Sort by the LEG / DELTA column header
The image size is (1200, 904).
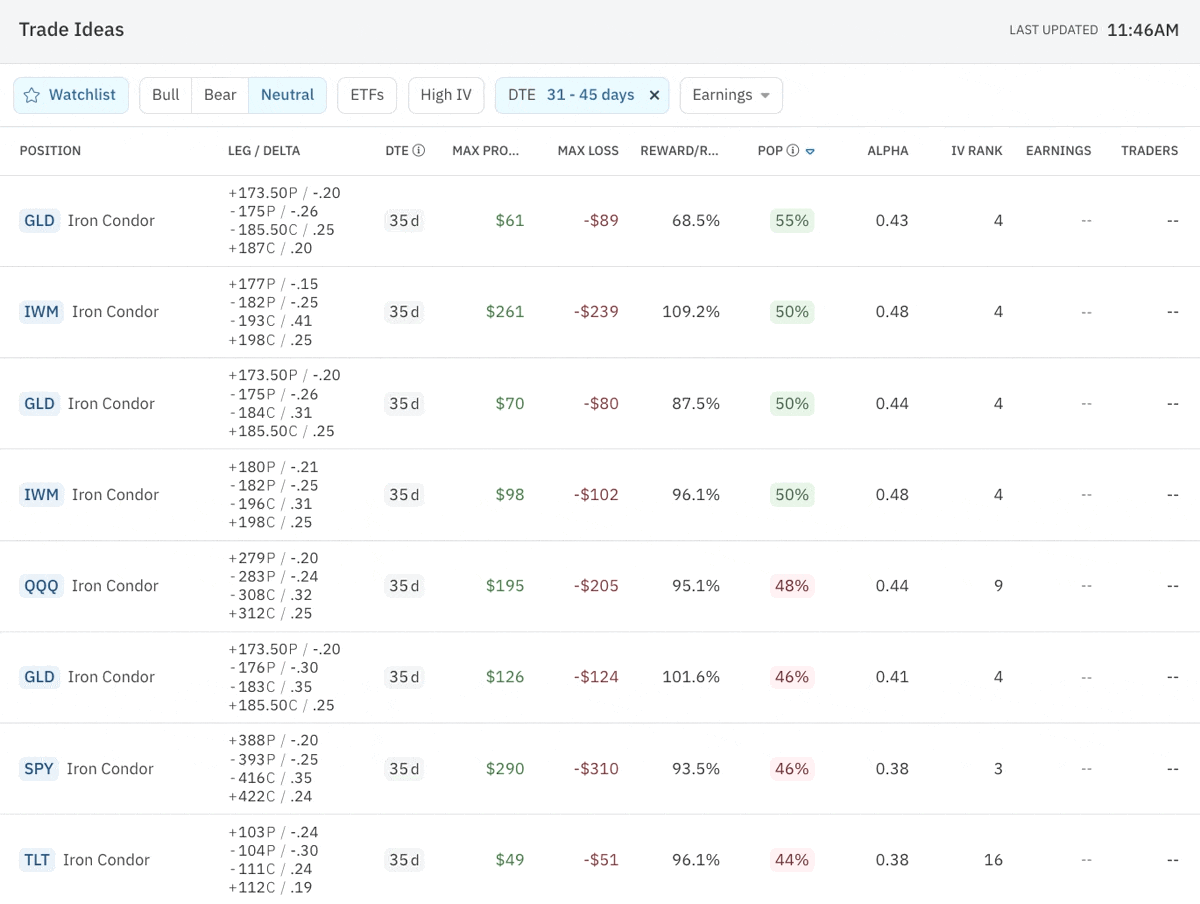pyautogui.click(x=264, y=151)
